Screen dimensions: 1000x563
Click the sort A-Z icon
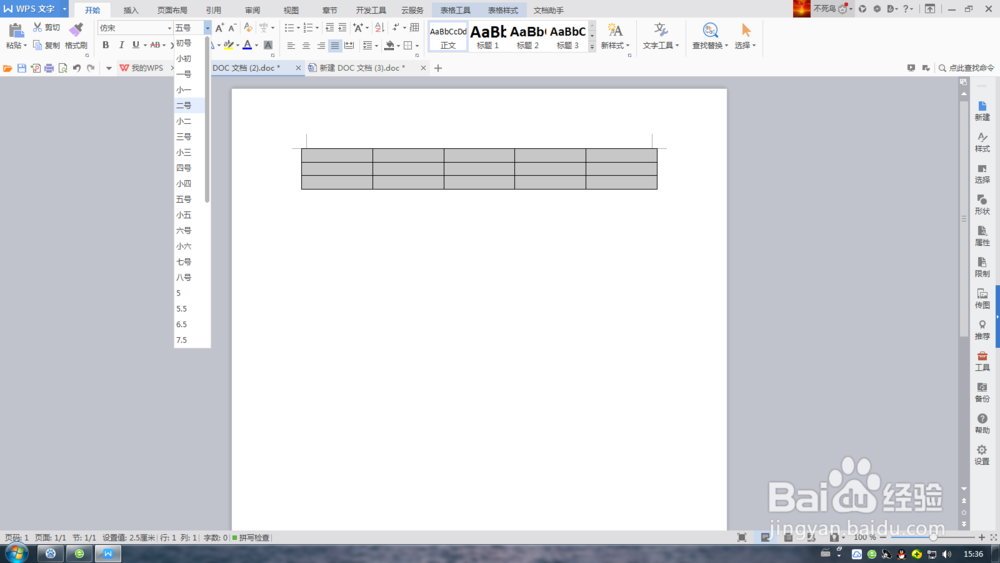[x=379, y=27]
